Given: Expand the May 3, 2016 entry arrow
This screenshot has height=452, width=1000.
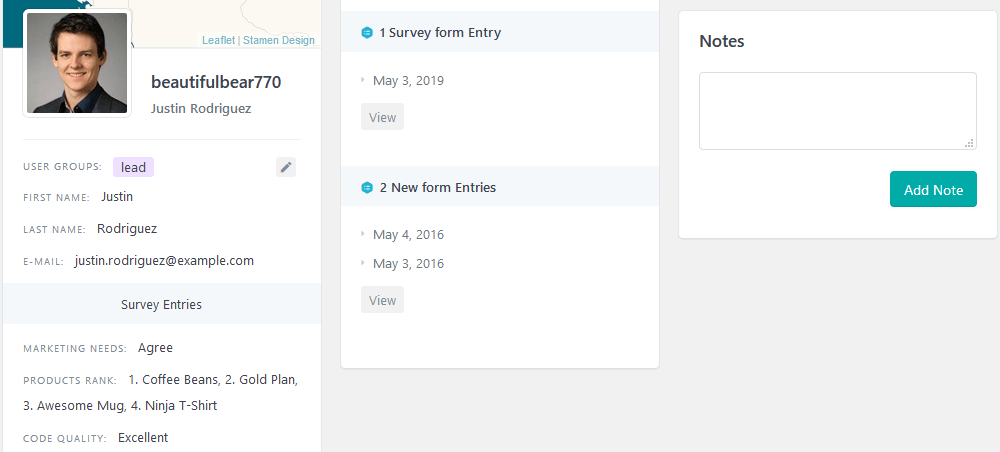Looking at the screenshot, I should coord(363,263).
